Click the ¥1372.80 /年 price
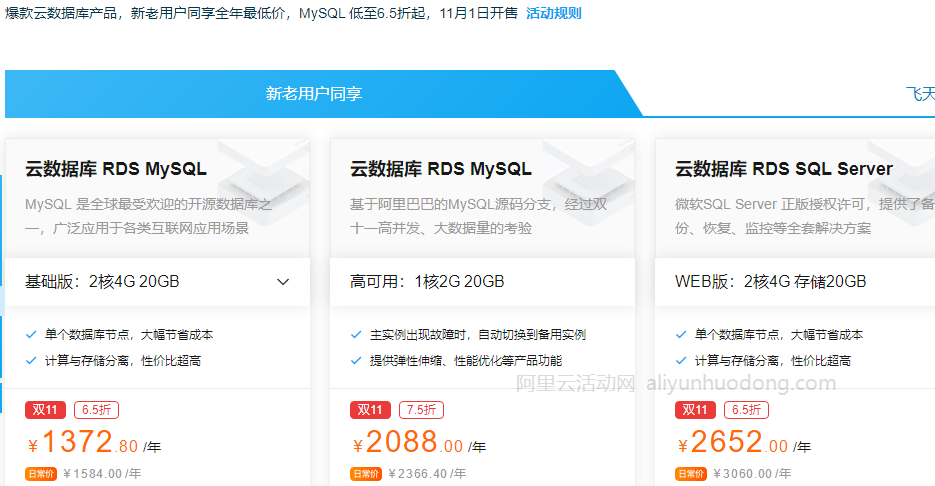The width and height of the screenshot is (935, 486). point(94,443)
